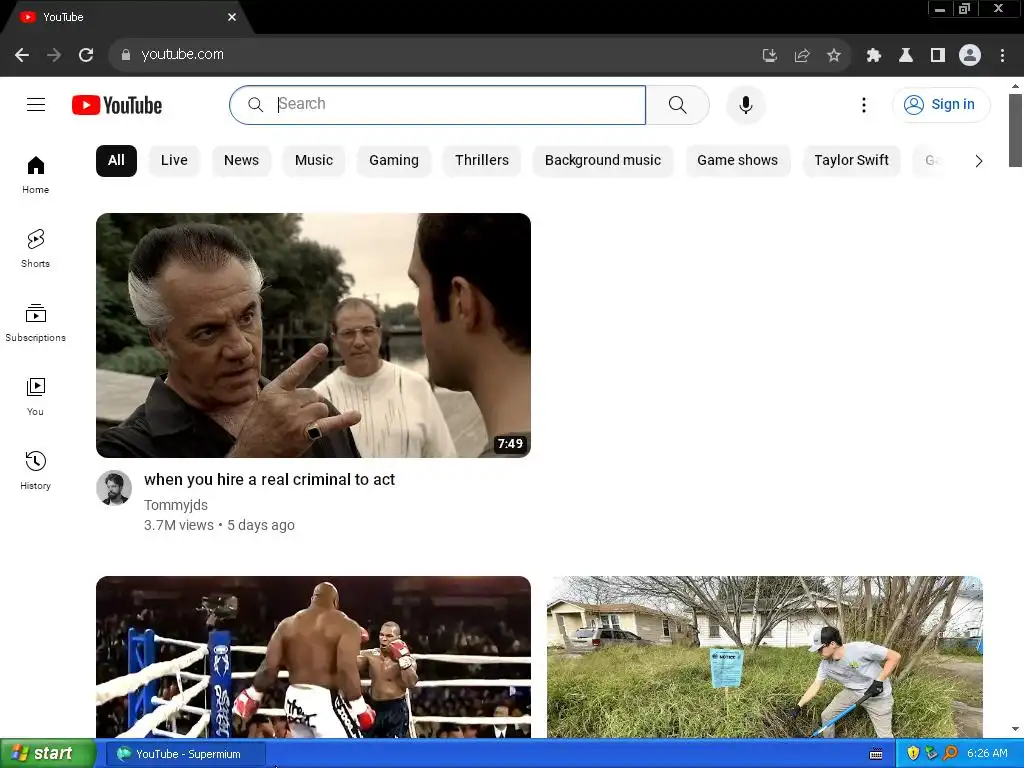Viewport: 1024px width, 768px height.
Task: Start voice search with microphone icon
Action: [x=746, y=104]
